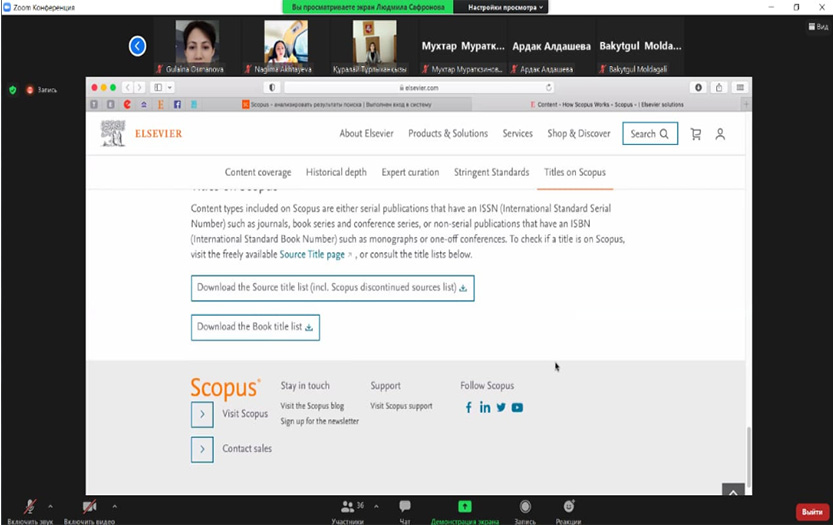The image size is (833, 525).
Task: Select Gulaina Osmanova video thumbnail
Action: click(x=197, y=47)
